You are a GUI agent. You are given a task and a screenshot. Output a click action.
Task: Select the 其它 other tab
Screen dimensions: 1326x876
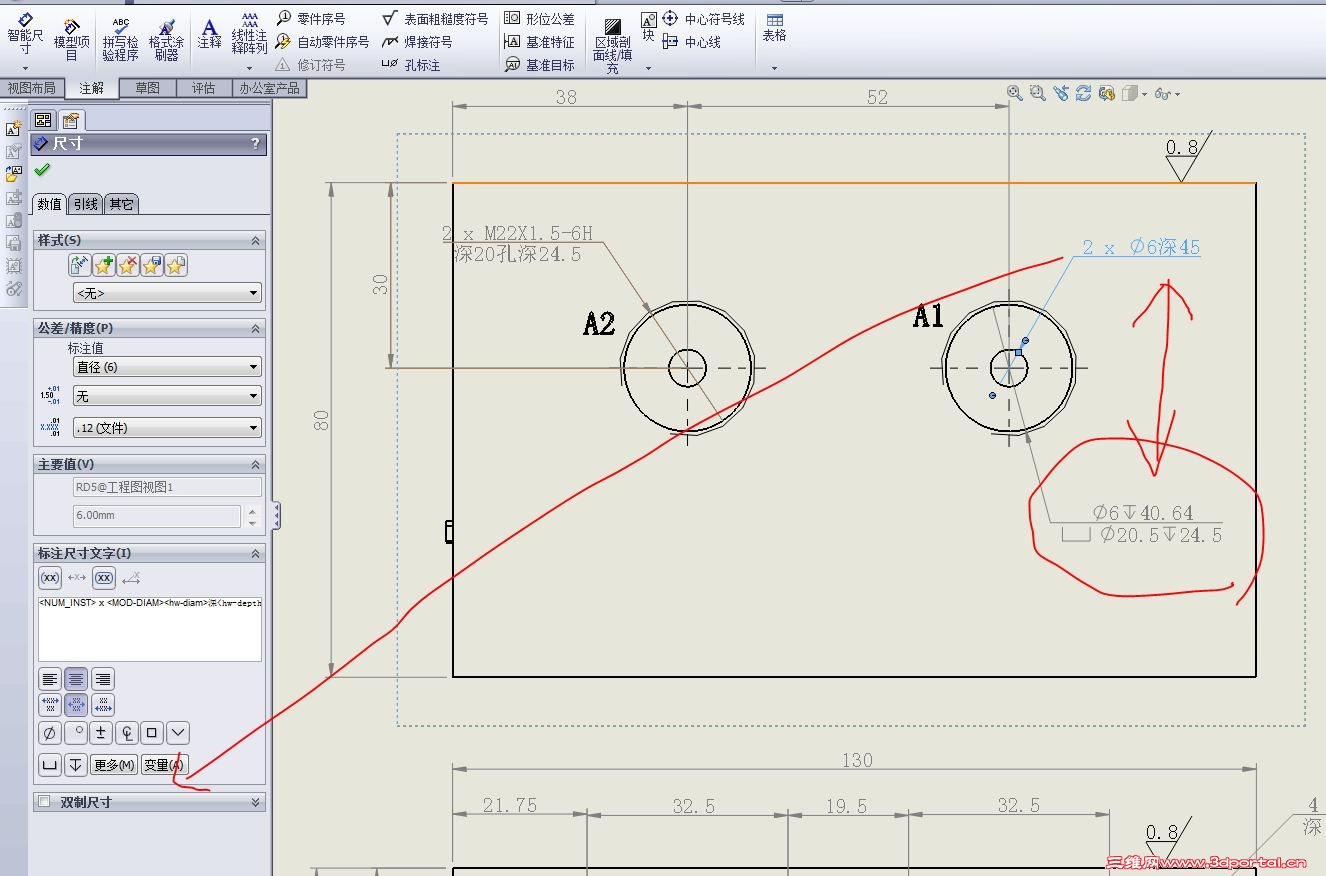(122, 204)
